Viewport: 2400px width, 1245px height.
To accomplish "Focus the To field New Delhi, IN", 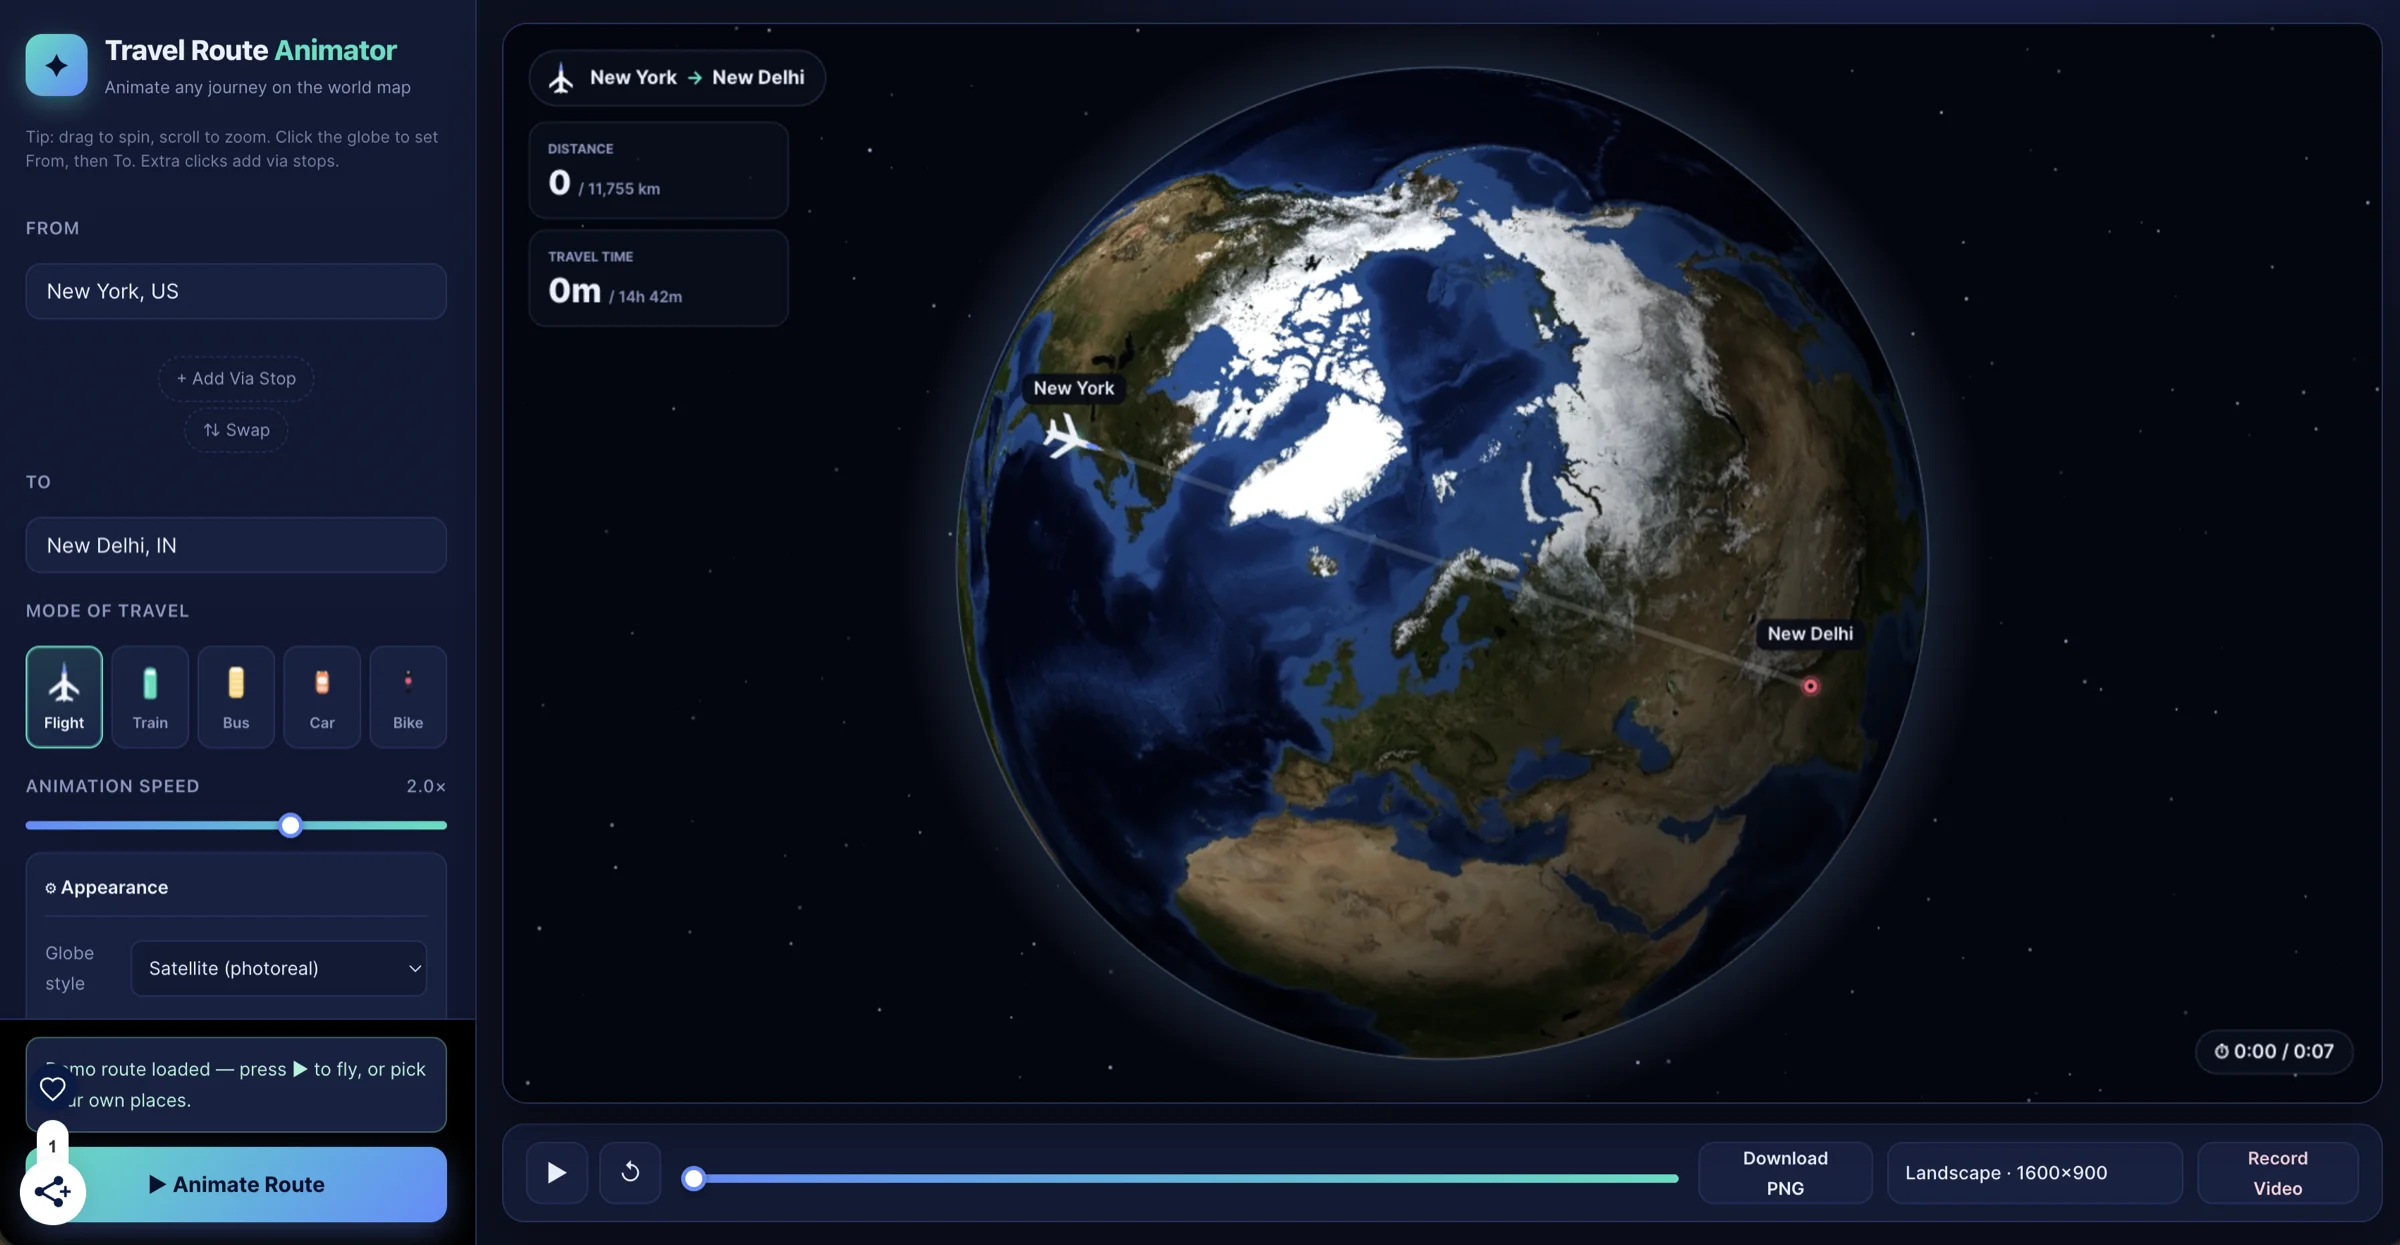I will point(236,545).
